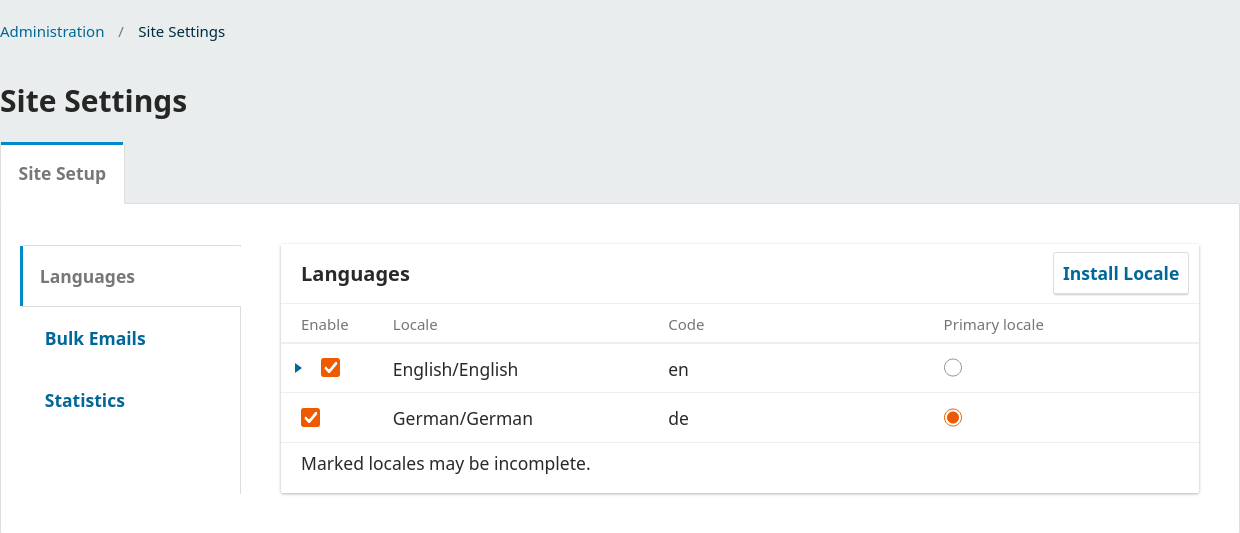Click the Primary locale column header
This screenshot has width=1240, height=533.
[x=993, y=325]
